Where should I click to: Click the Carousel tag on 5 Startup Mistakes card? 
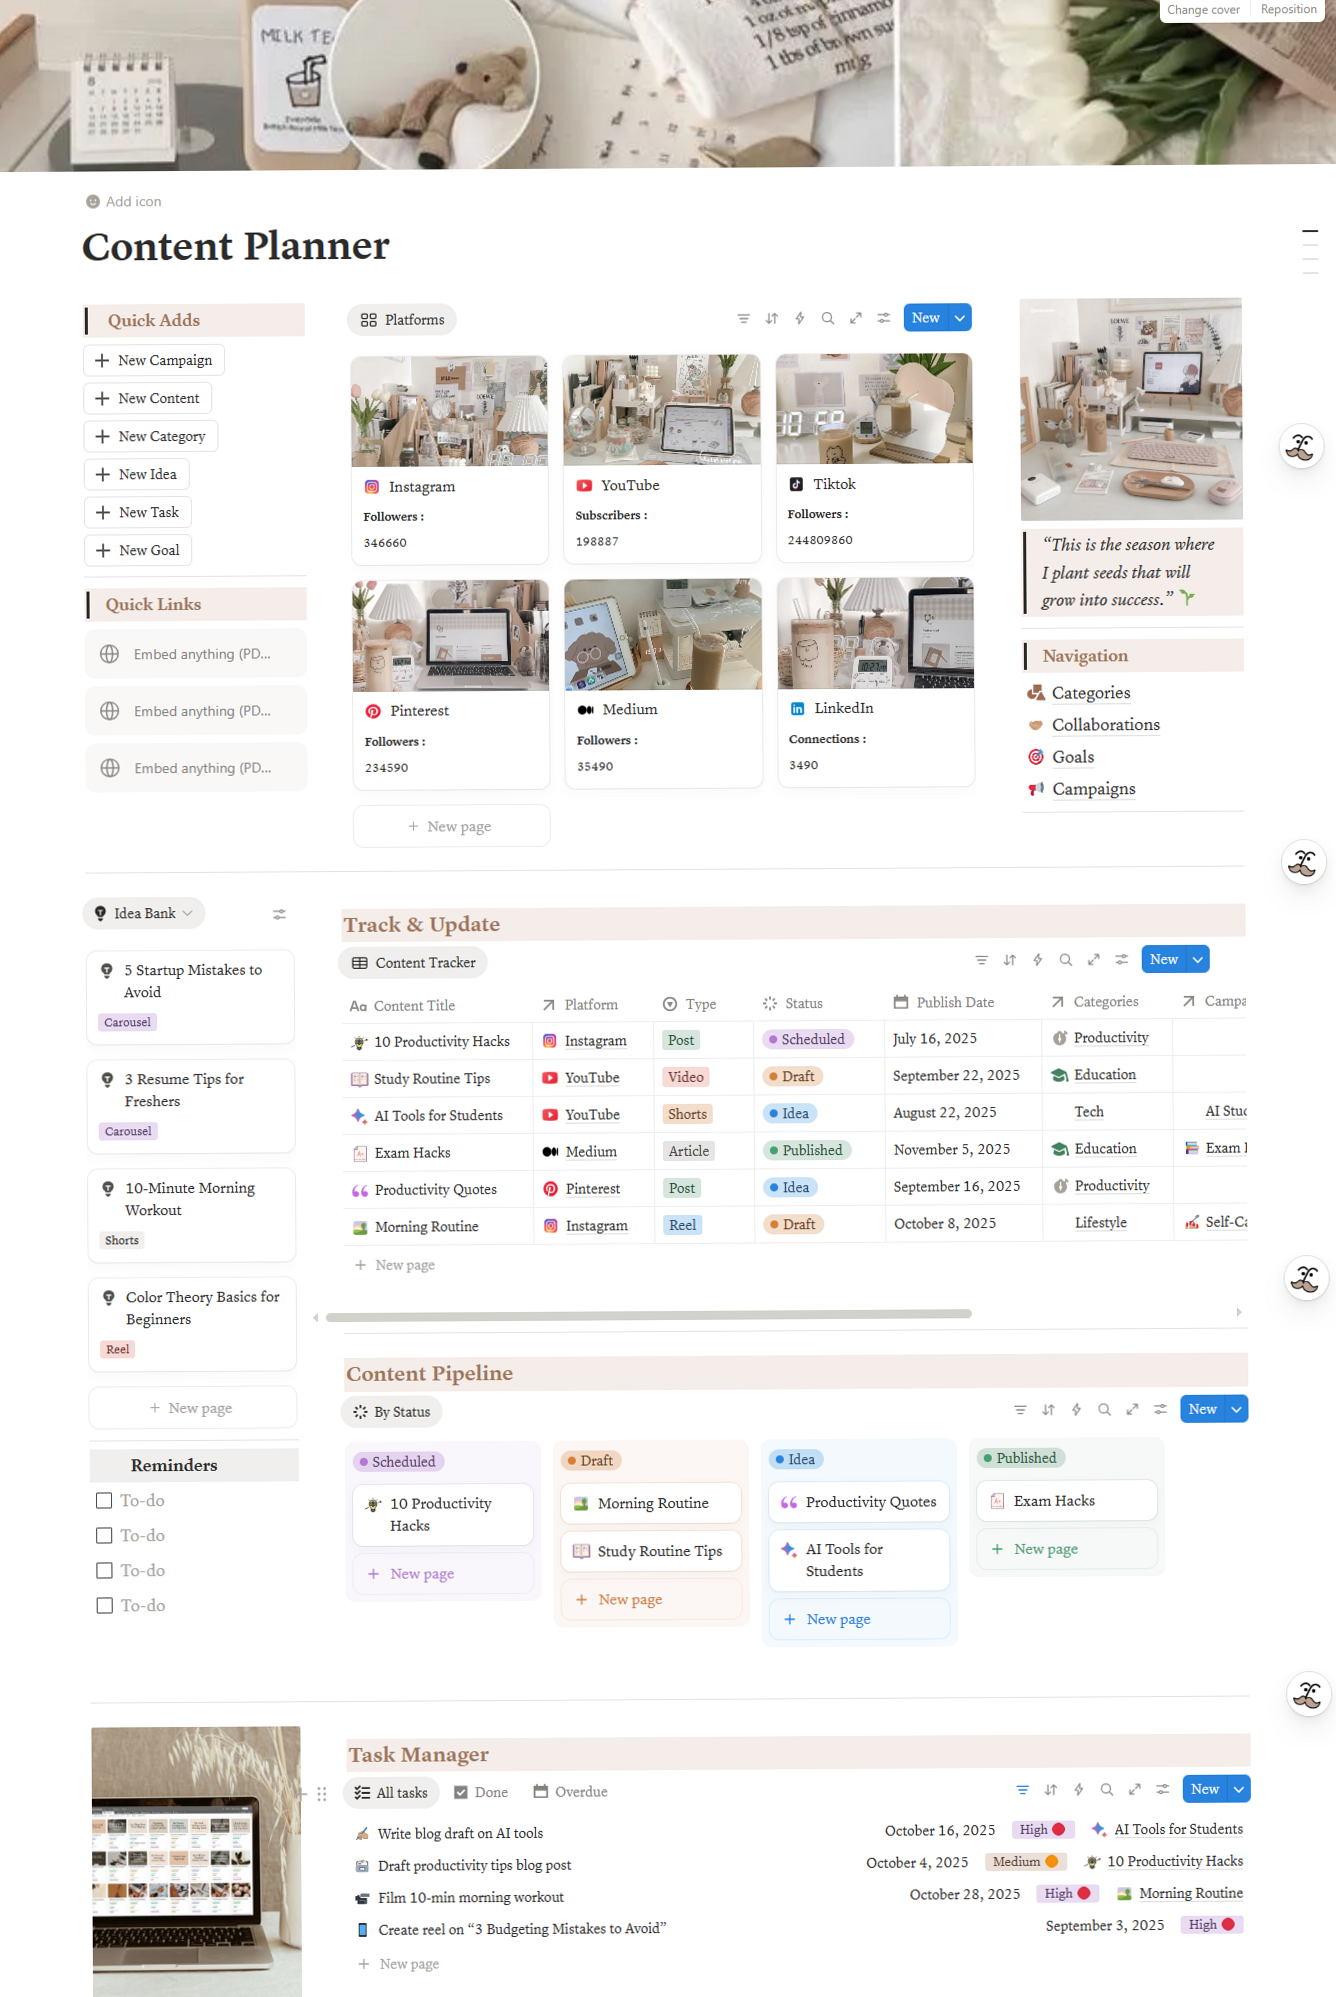click(x=128, y=1022)
